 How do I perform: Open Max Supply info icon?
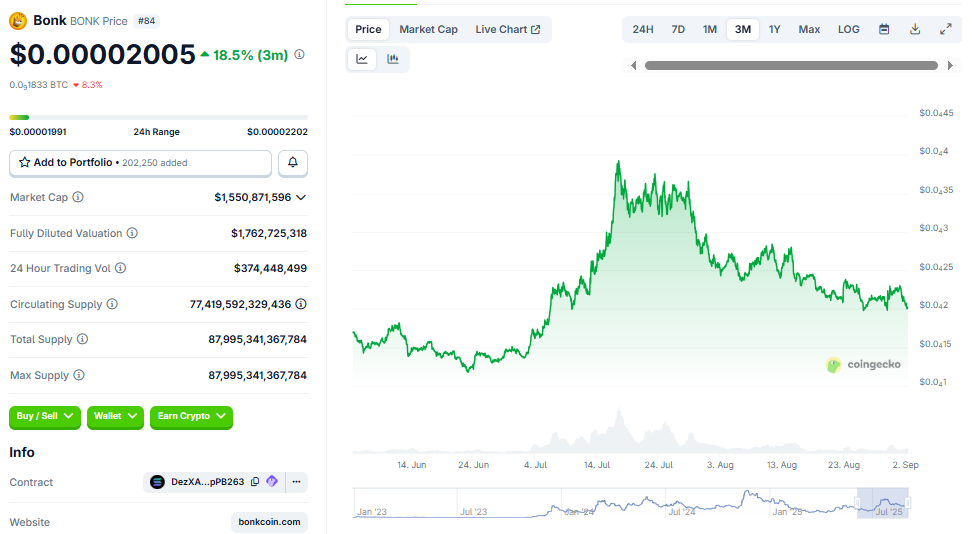tap(79, 375)
